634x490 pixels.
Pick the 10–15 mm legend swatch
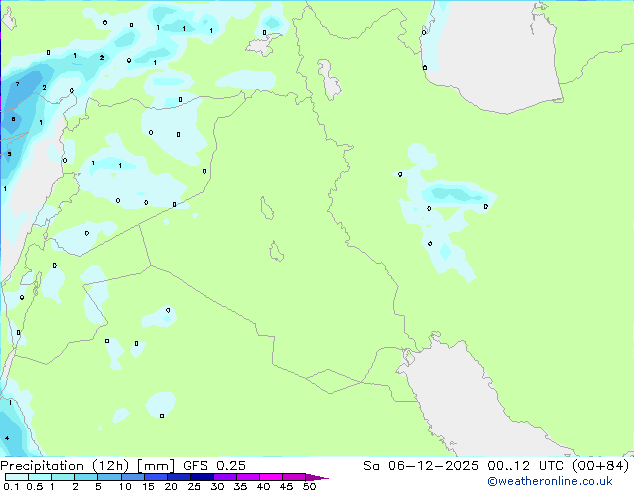click(x=132, y=477)
